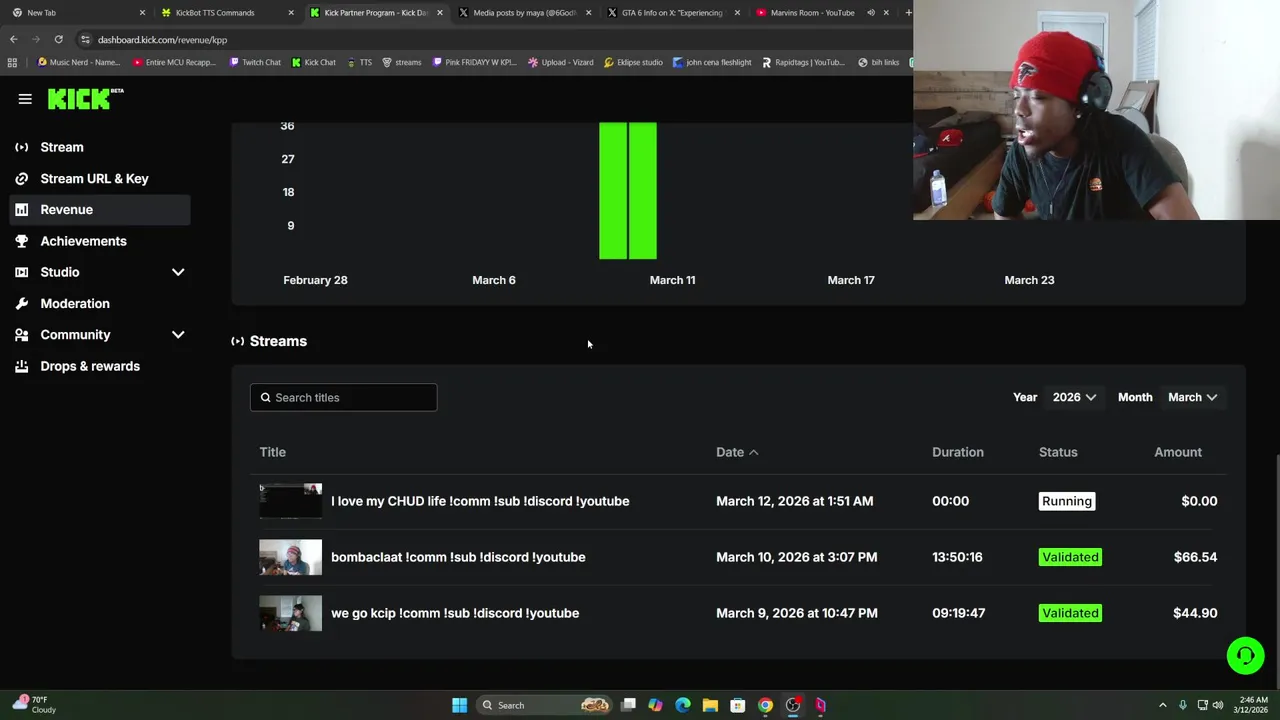Viewport: 1280px width, 720px height.
Task: Click the address bar URL
Action: pos(162,40)
